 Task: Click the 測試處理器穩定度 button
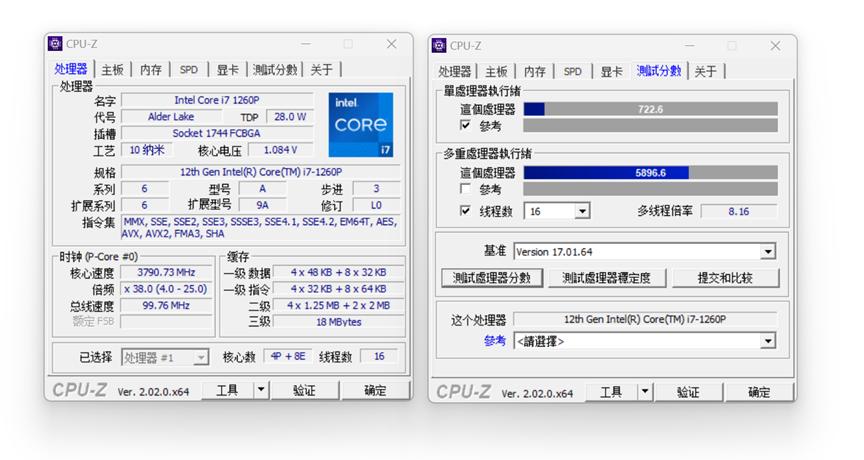[606, 278]
